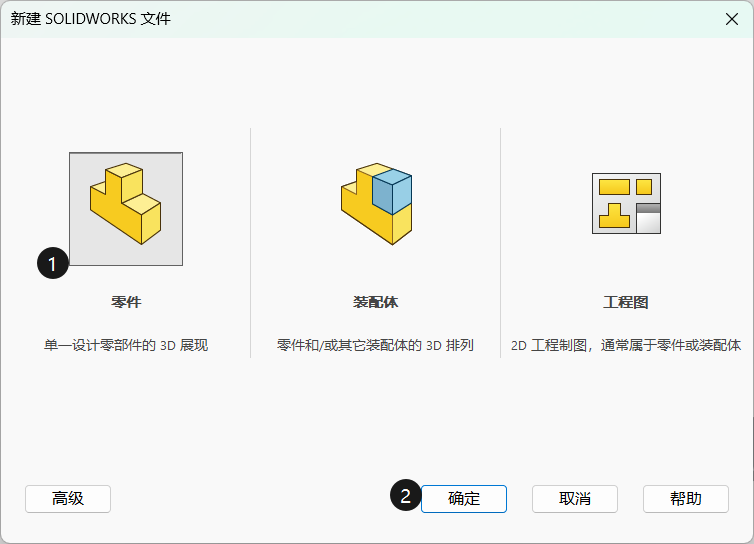Click the small gray box in drawing icon
Image resolution: width=754 pixels, height=544 pixels.
click(648, 218)
